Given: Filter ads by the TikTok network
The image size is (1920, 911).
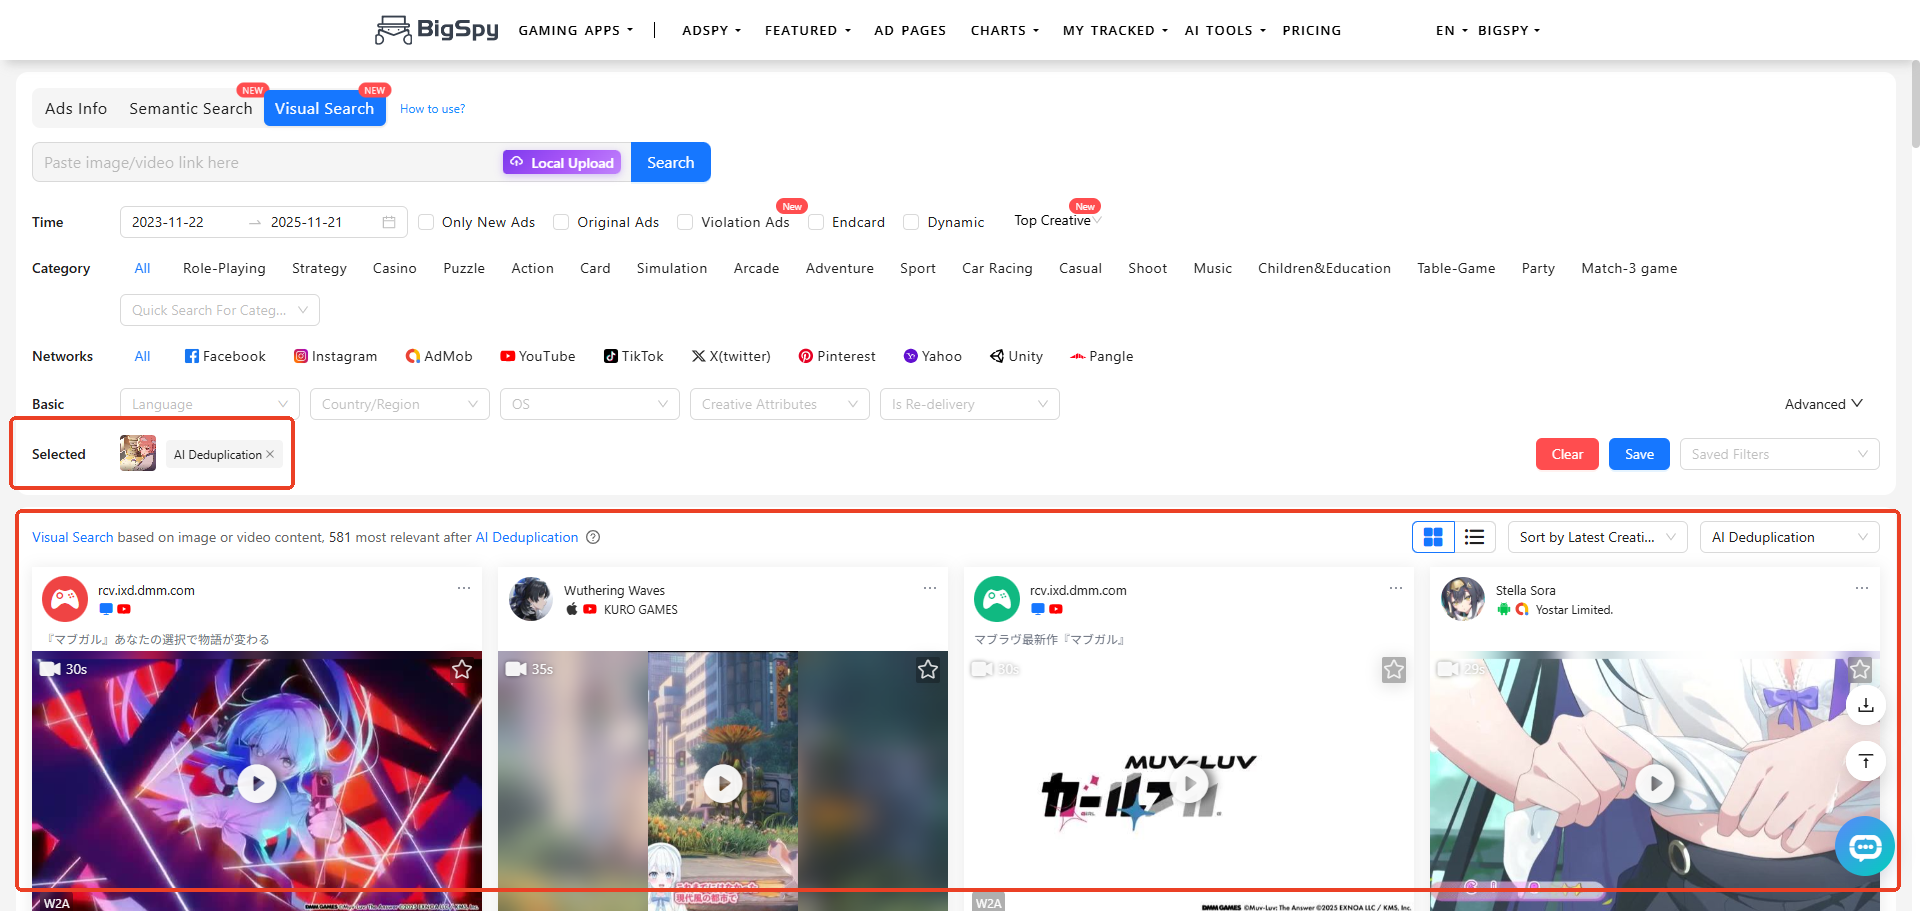Looking at the screenshot, I should point(633,356).
